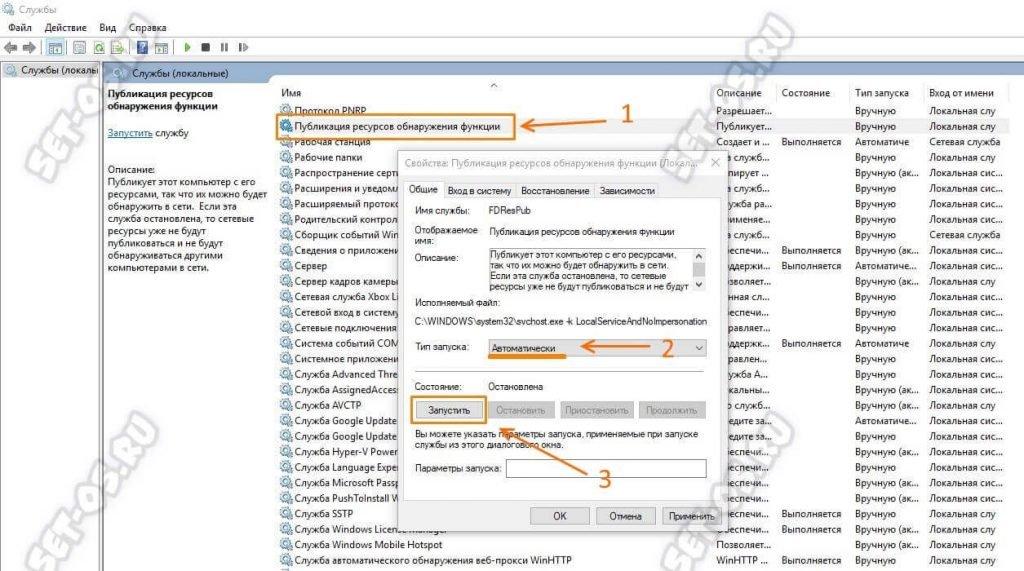Click gear icon of Сервер service
This screenshot has height=571, width=1024.
click(286, 265)
